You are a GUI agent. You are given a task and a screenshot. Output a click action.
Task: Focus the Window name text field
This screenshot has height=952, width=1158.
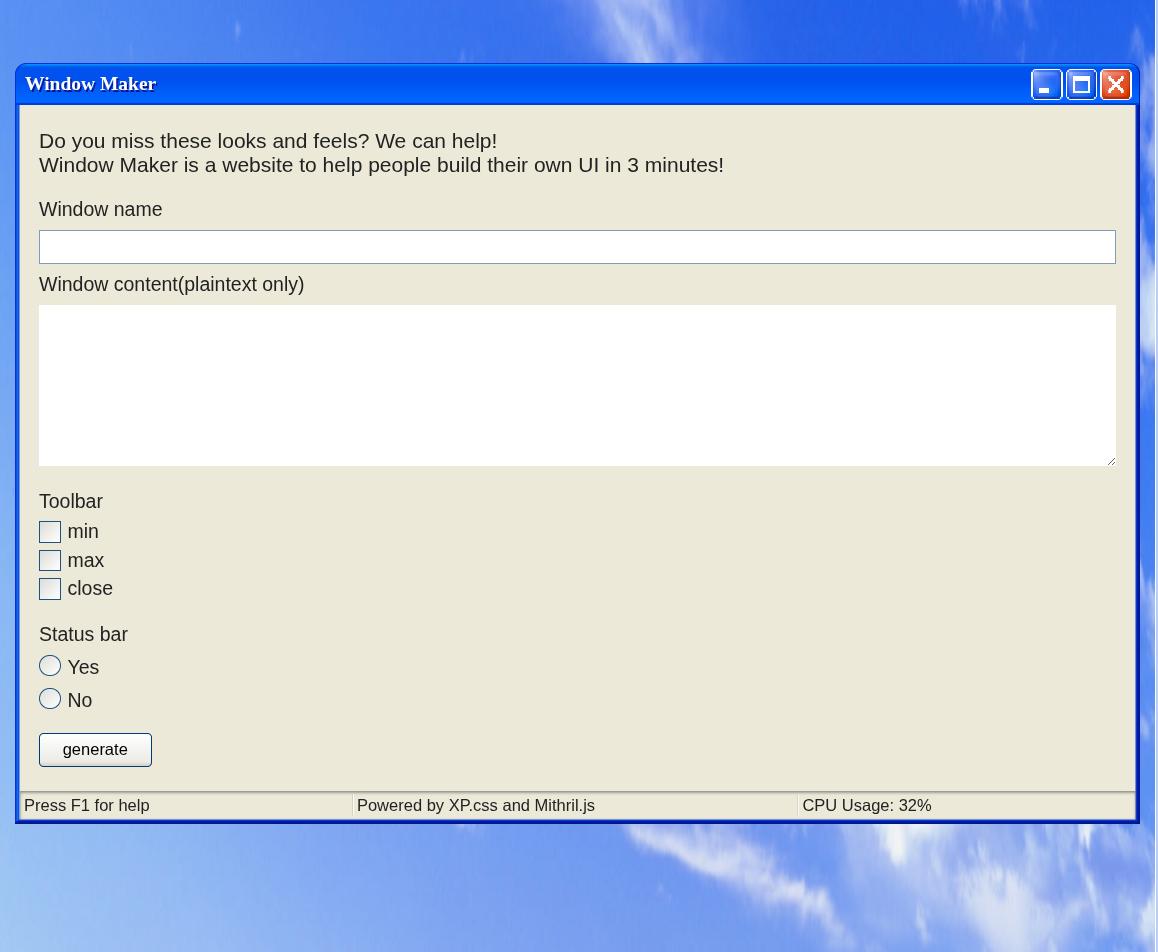coord(577,247)
